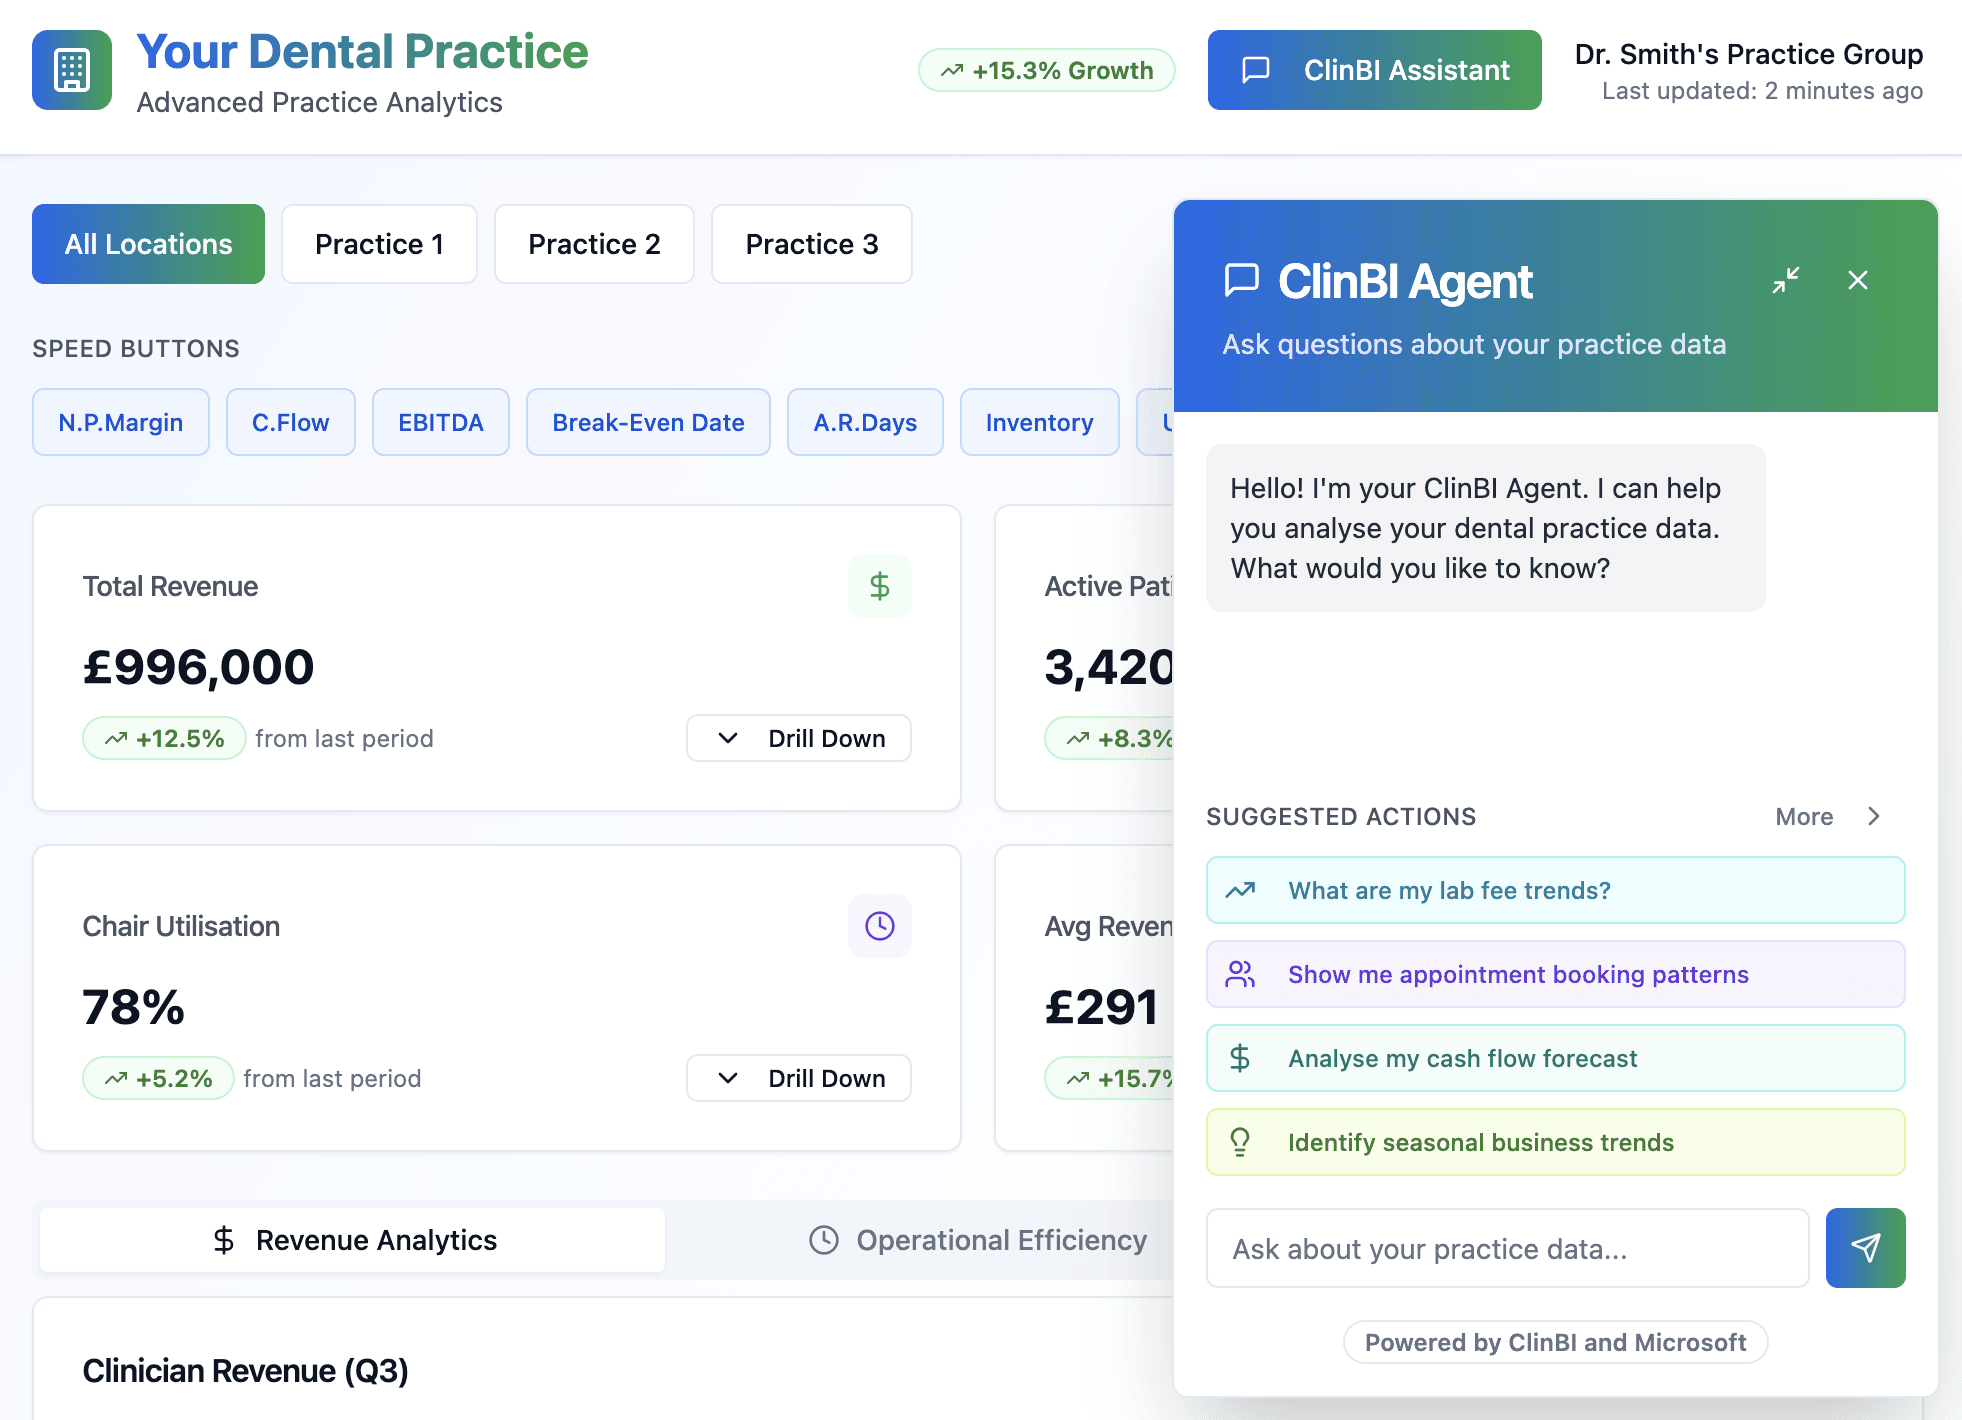Expand More suggested actions chevron
The height and width of the screenshot is (1420, 1962).
[1872, 816]
